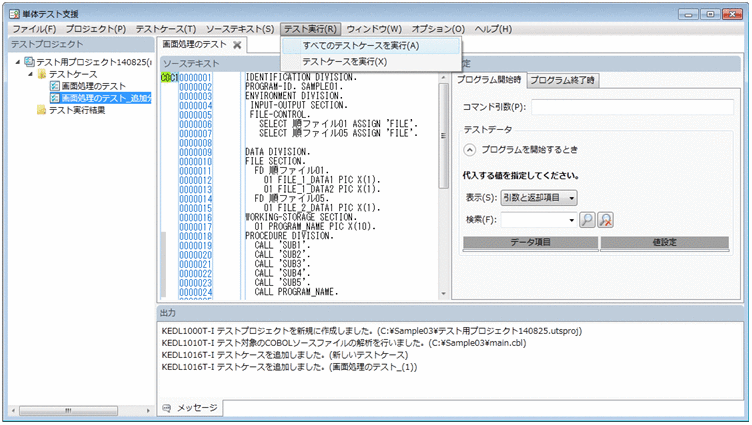Switch to the プログラム終了時 tab
Image resolution: width=752 pixels, height=425 pixels.
pos(562,81)
